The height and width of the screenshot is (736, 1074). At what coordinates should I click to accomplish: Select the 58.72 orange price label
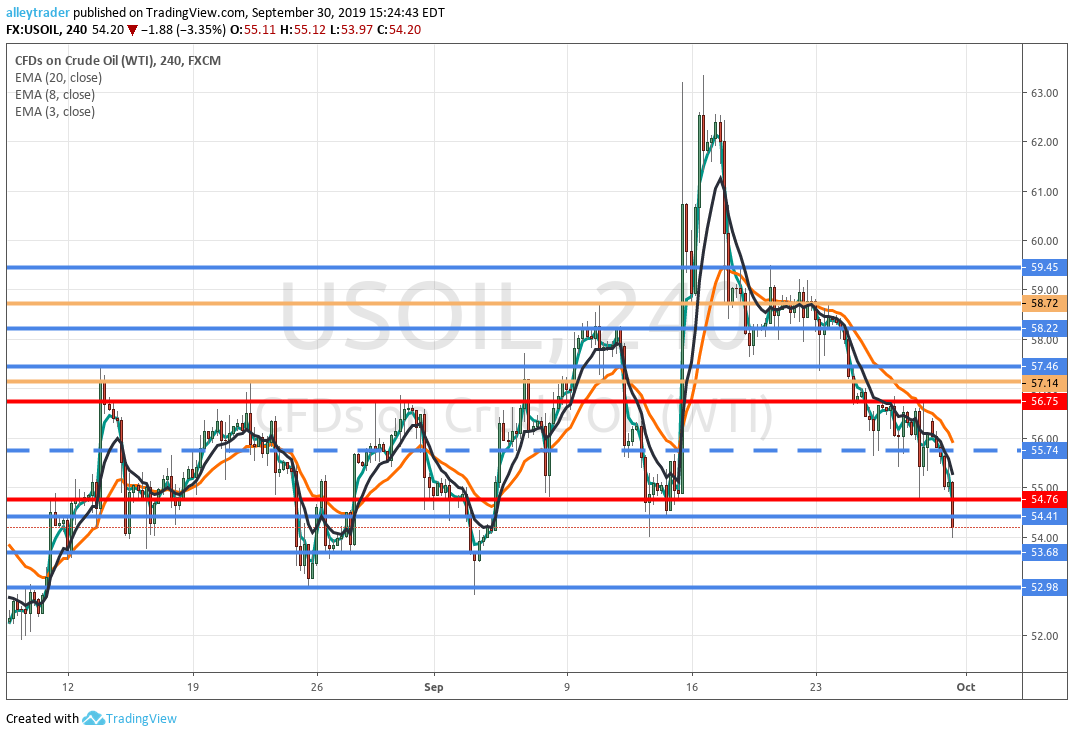tap(1044, 303)
